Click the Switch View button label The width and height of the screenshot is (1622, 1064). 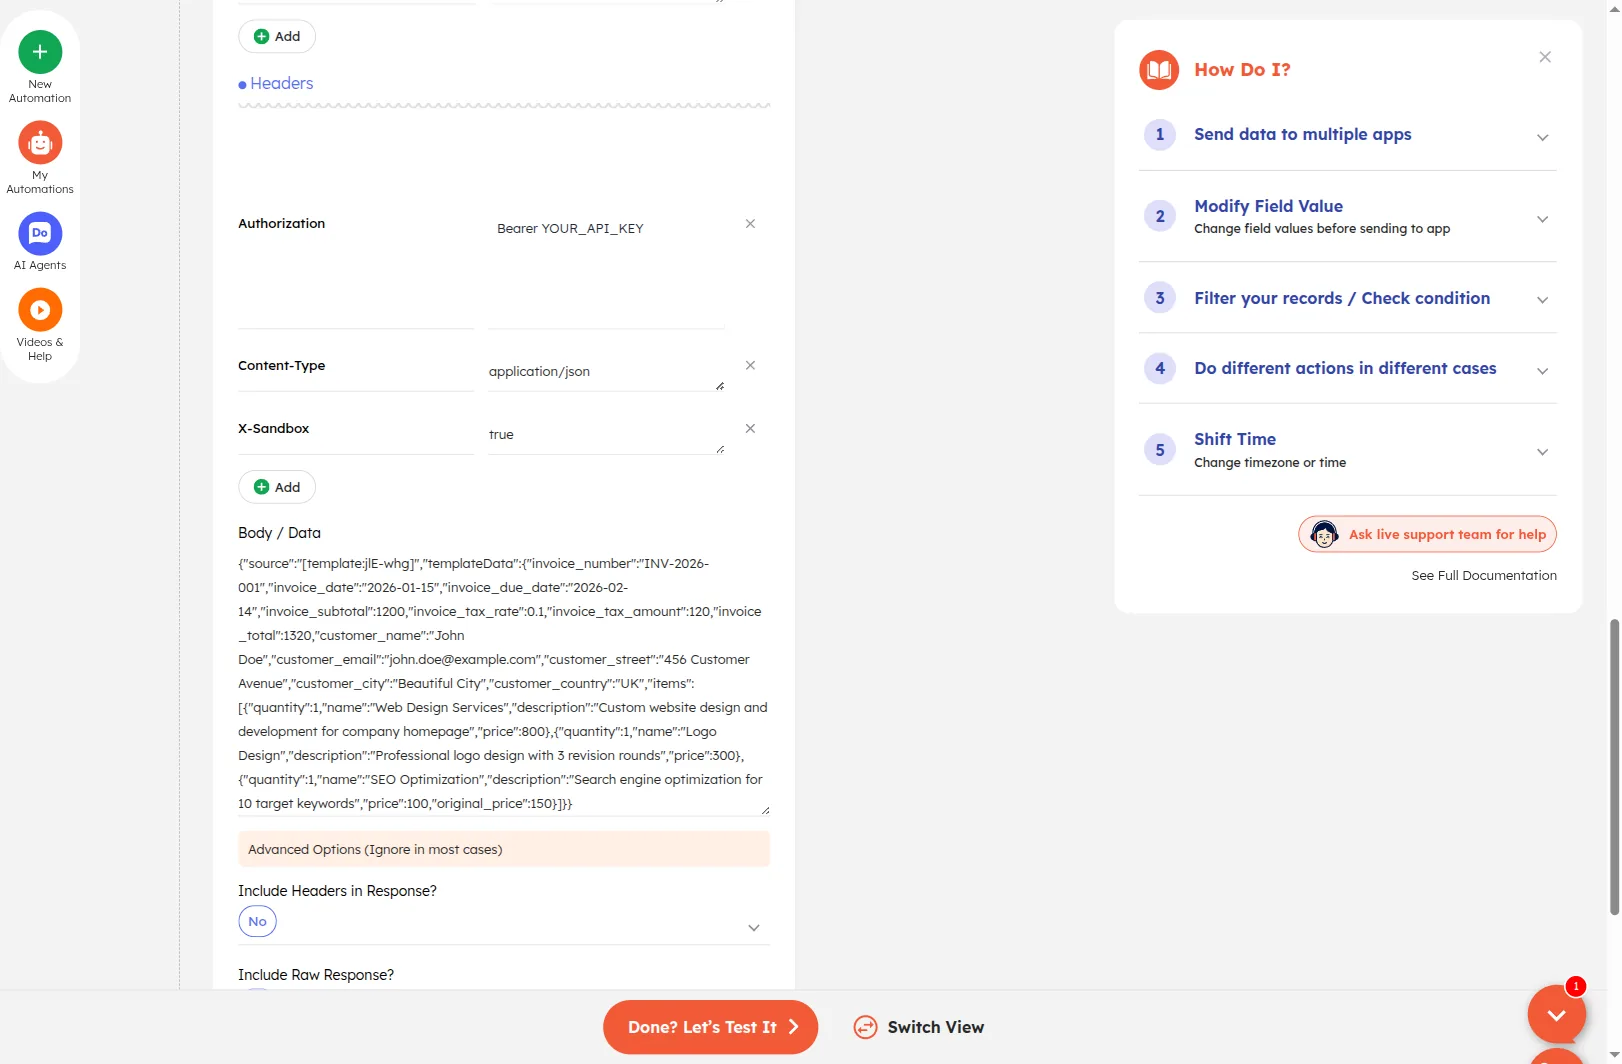(935, 1027)
